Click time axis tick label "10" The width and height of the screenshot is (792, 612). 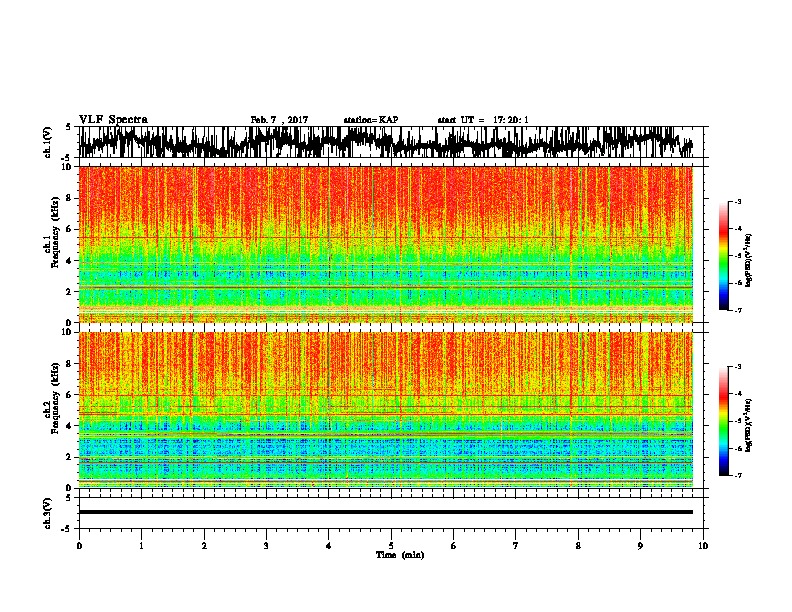tap(703, 546)
